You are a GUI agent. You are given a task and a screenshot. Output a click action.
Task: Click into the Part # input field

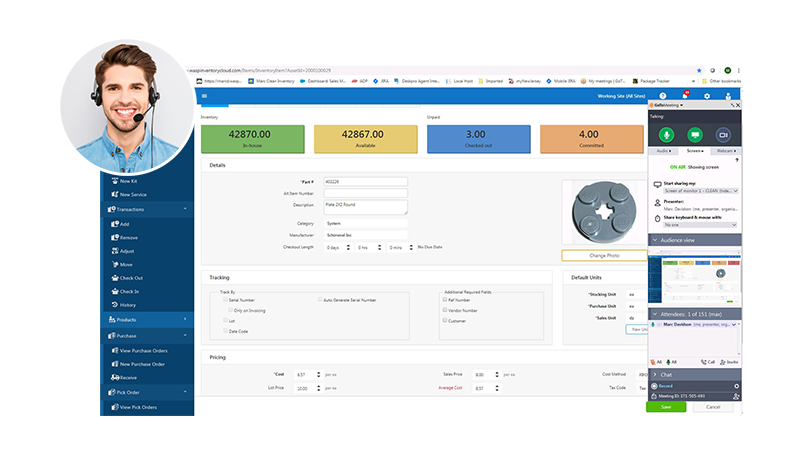[365, 182]
